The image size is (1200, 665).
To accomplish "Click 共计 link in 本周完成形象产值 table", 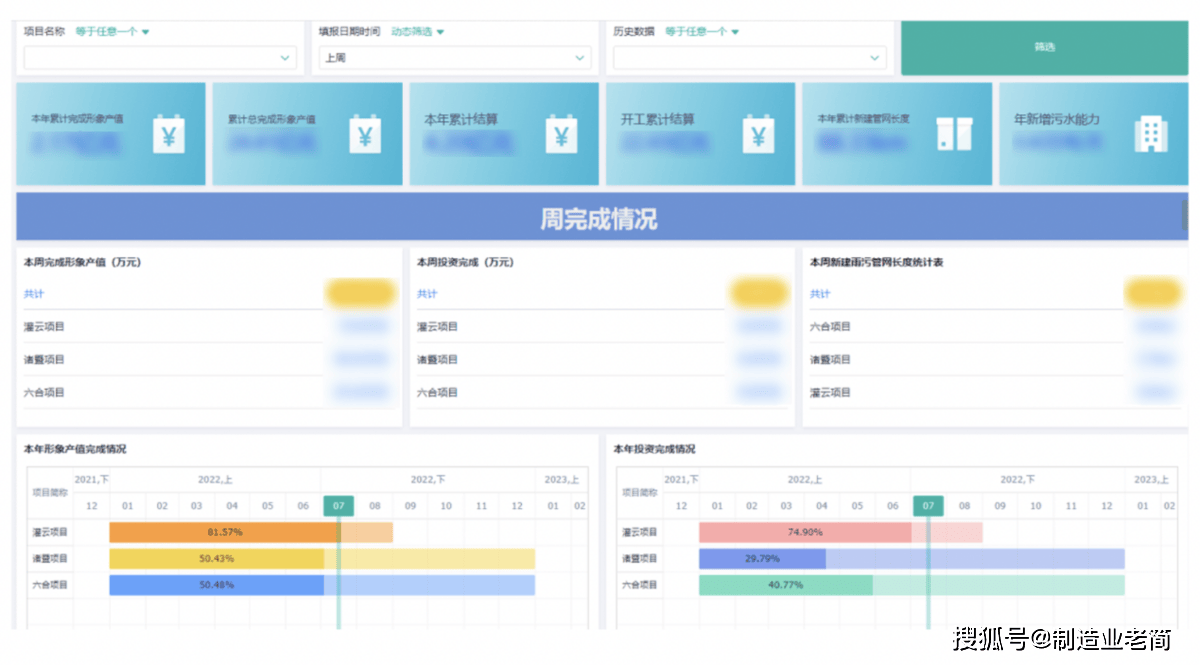I will point(34,294).
